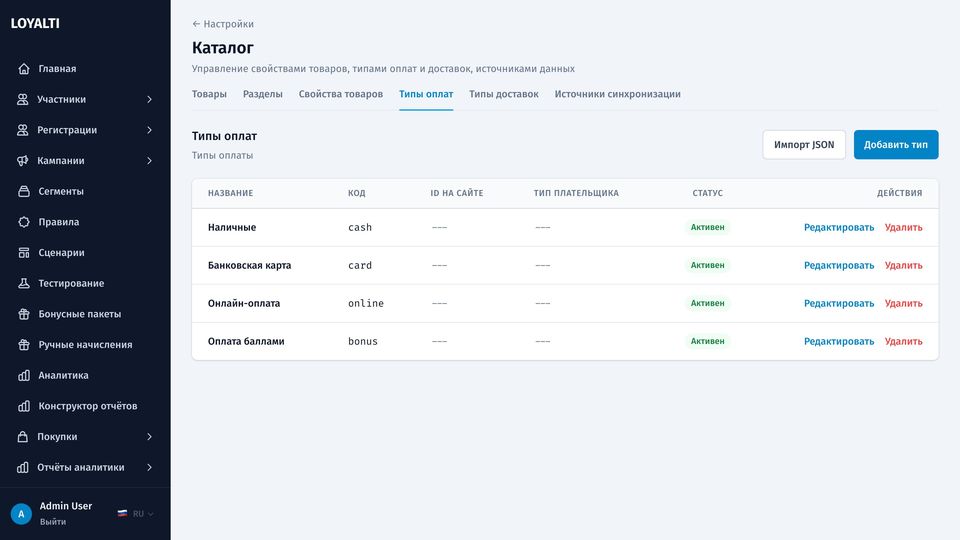The height and width of the screenshot is (540, 960).
Task: Open the Источники синхронизации tab
Action: click(618, 94)
